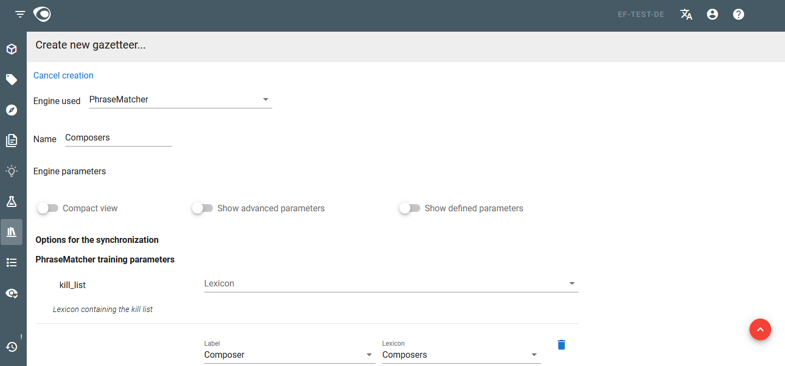Expand the kill_list Lexicon dropdown
This screenshot has height=366, width=785.
[x=391, y=283]
